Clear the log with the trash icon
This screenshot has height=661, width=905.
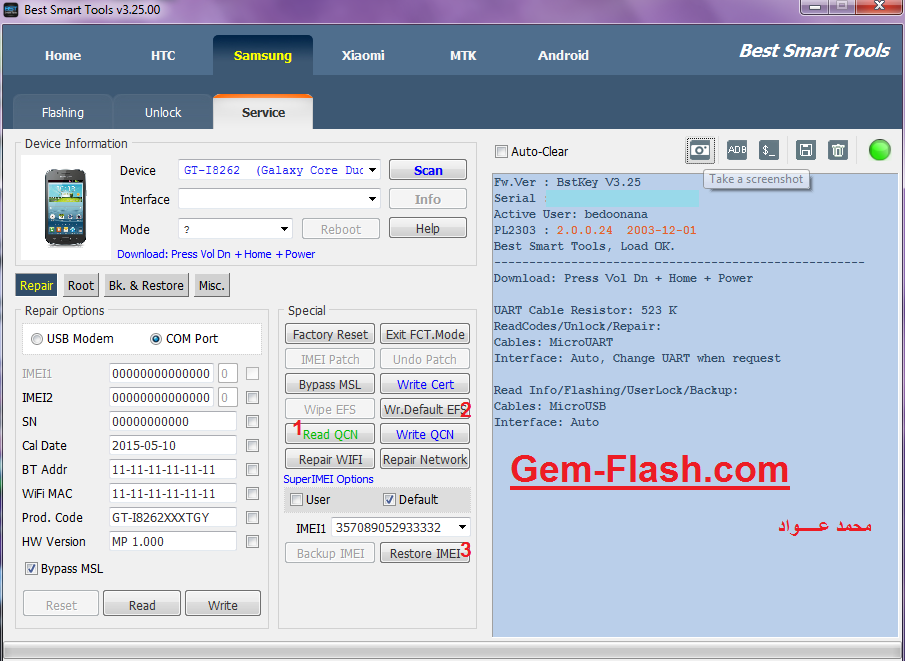[837, 150]
